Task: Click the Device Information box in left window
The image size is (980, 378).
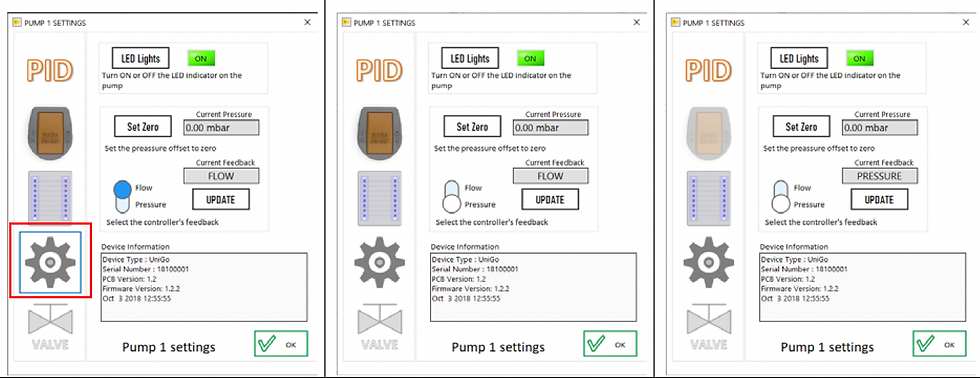Action: [204, 287]
